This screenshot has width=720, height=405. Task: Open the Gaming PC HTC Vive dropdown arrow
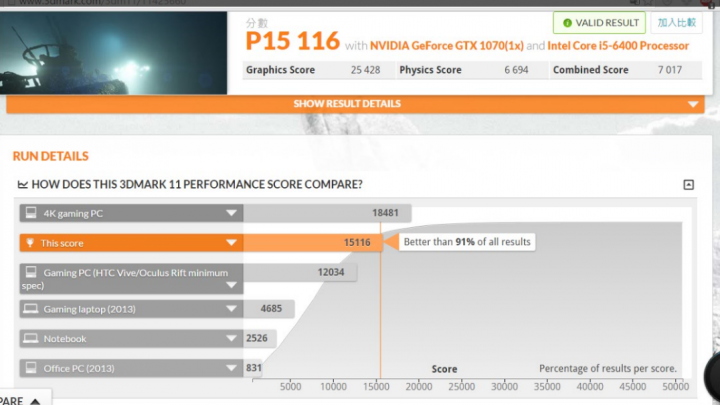click(x=231, y=285)
